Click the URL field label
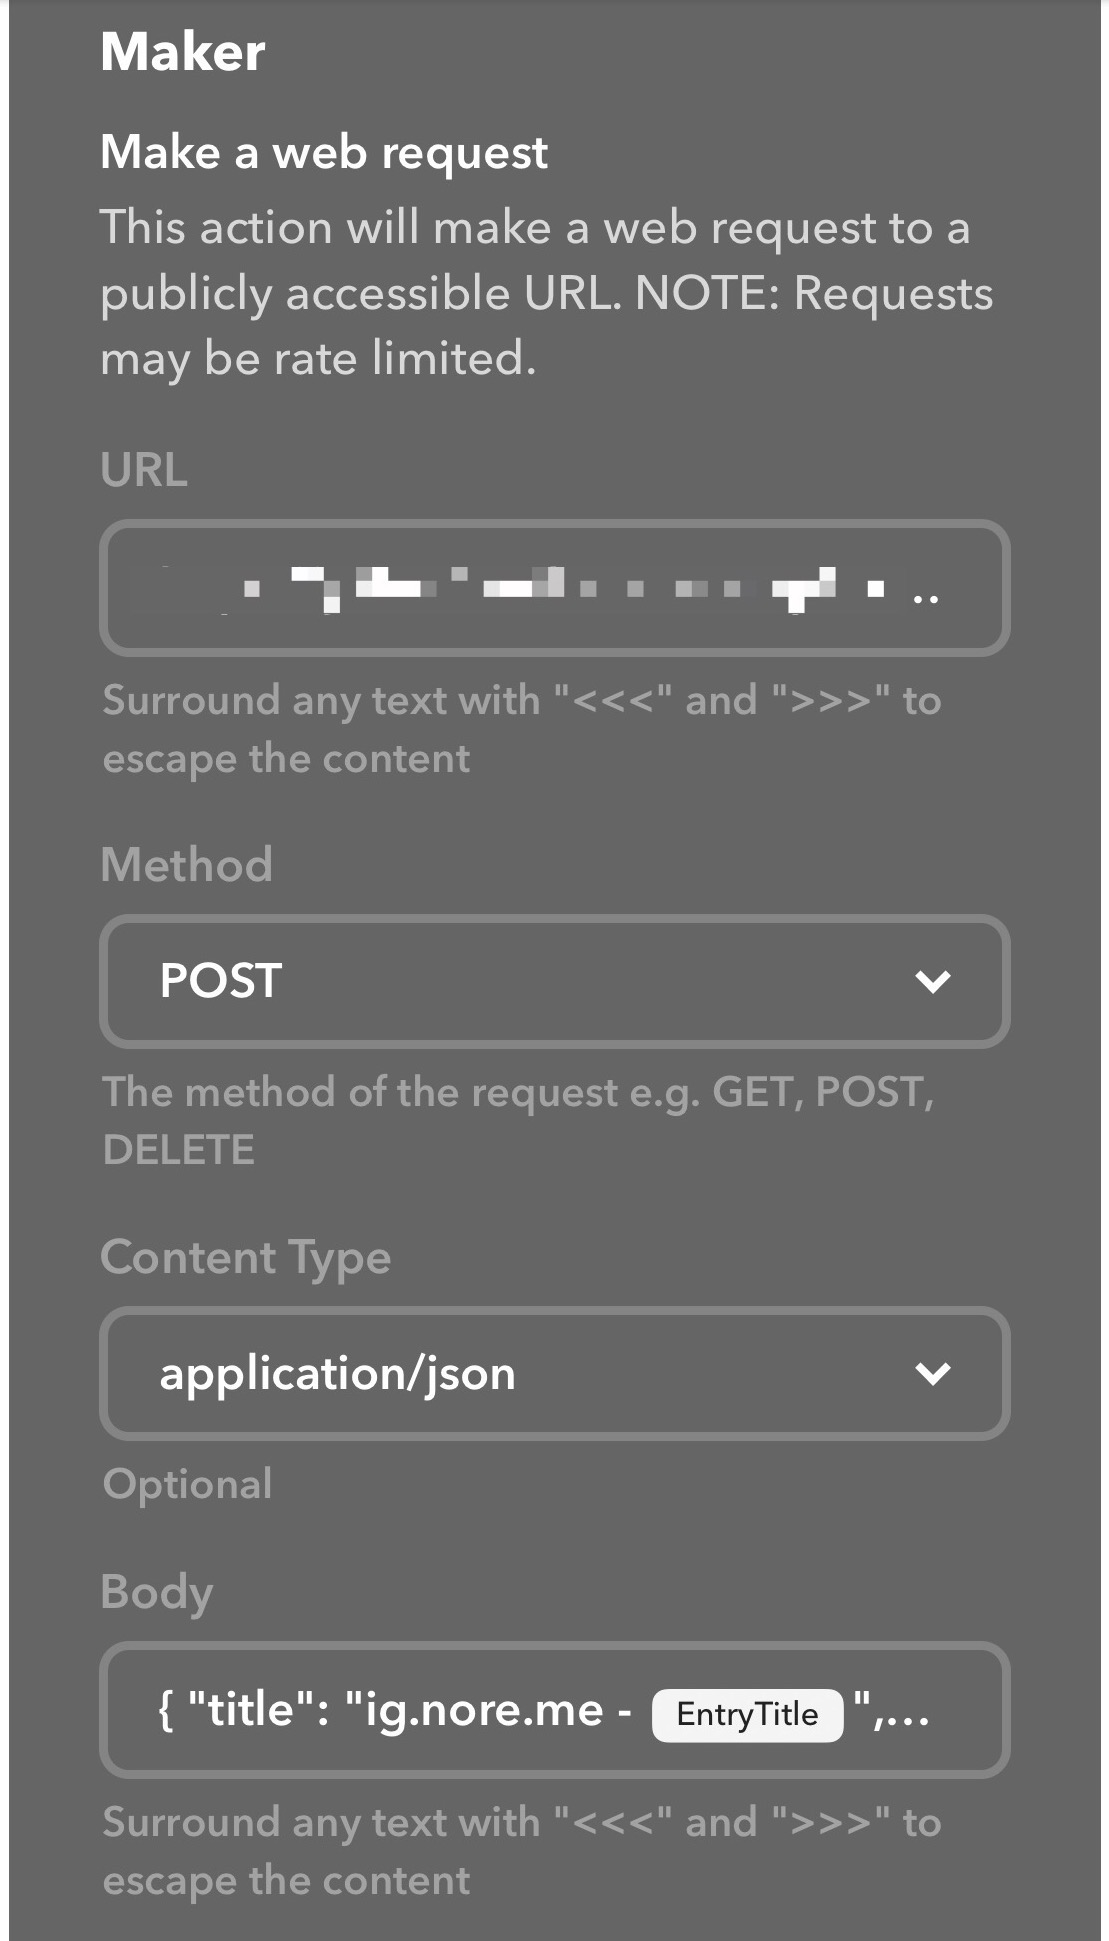 pos(144,469)
